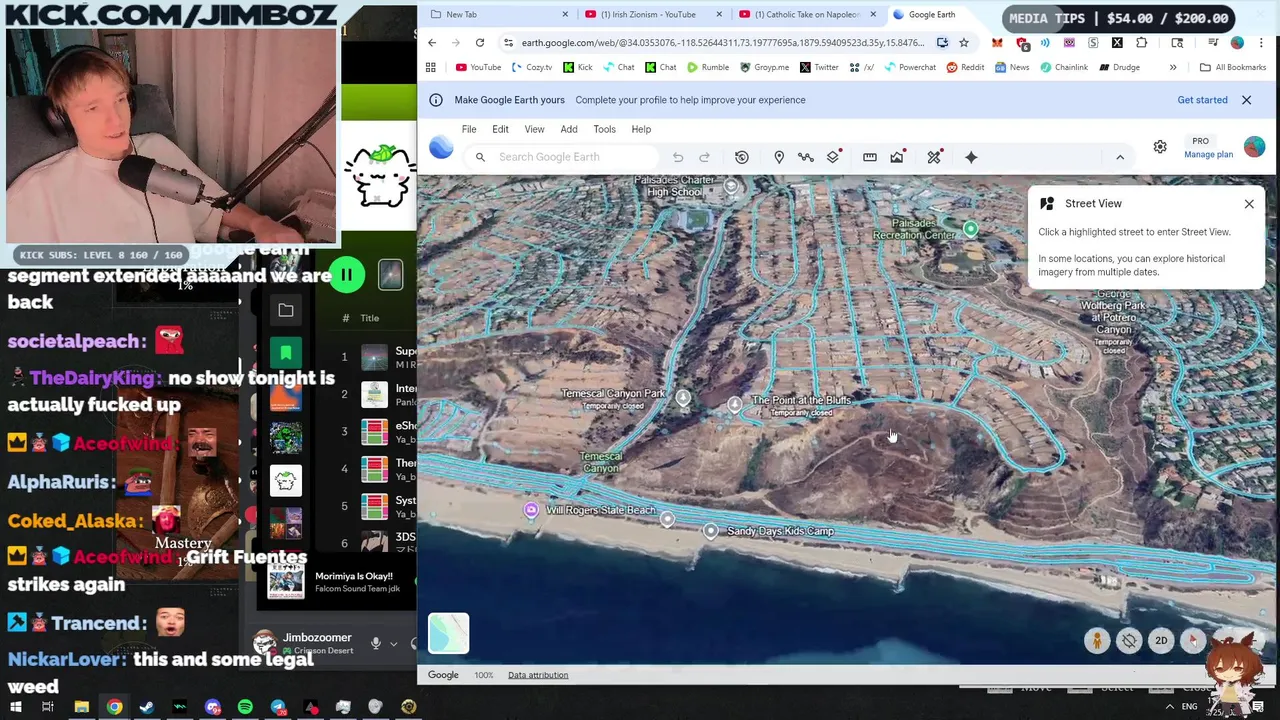Click the Palisades Recreation Center marker
Viewport: 1280px width, 720px height.
pyautogui.click(x=970, y=230)
